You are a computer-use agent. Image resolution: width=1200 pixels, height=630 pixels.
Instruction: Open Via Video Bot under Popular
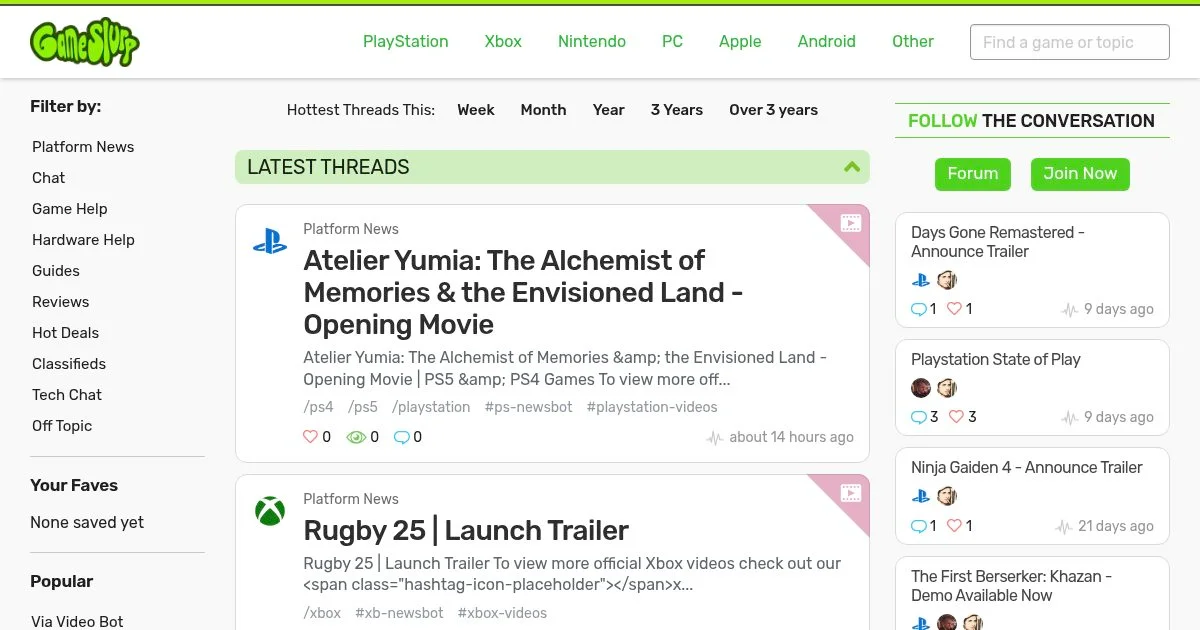click(x=77, y=621)
